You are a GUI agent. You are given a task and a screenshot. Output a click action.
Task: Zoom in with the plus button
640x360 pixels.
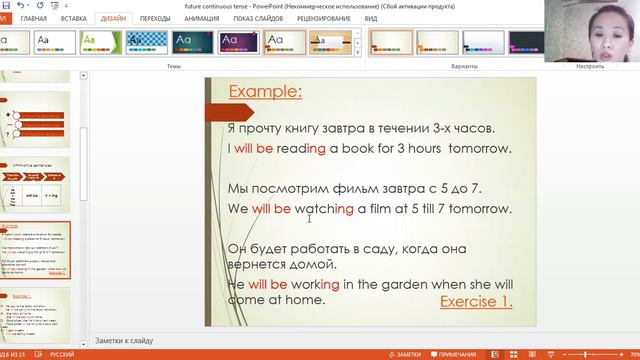click(x=621, y=354)
